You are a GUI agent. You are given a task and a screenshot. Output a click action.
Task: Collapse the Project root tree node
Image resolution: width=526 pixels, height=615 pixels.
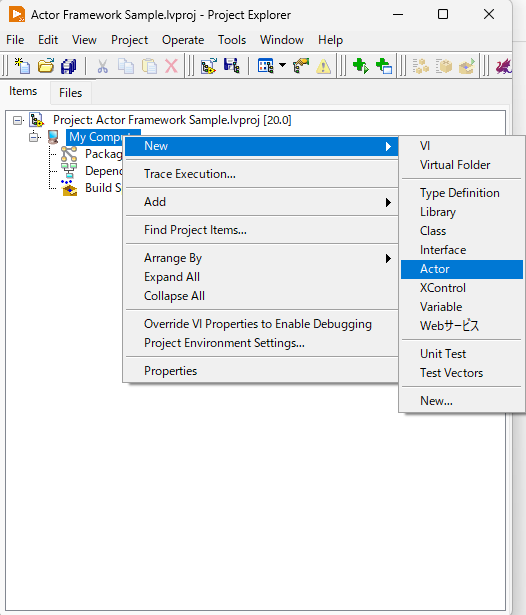(18, 120)
